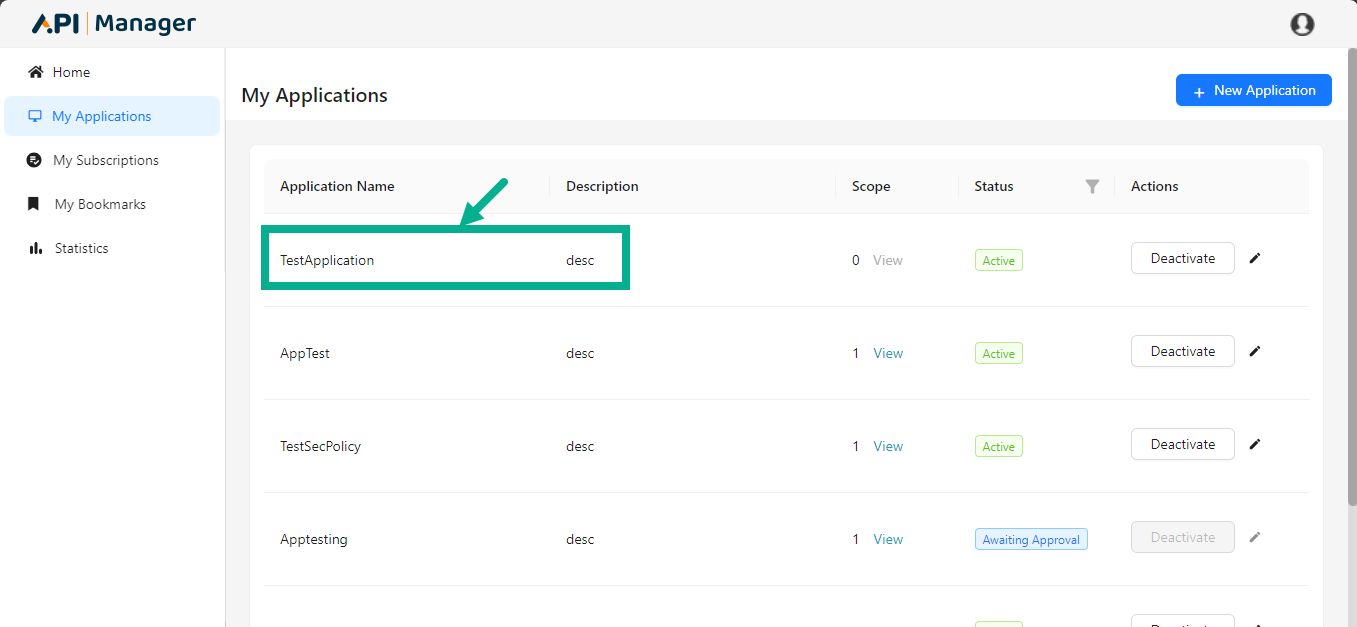Open View link for TestSecPolicy scope
The image size is (1357, 627).
coord(888,446)
